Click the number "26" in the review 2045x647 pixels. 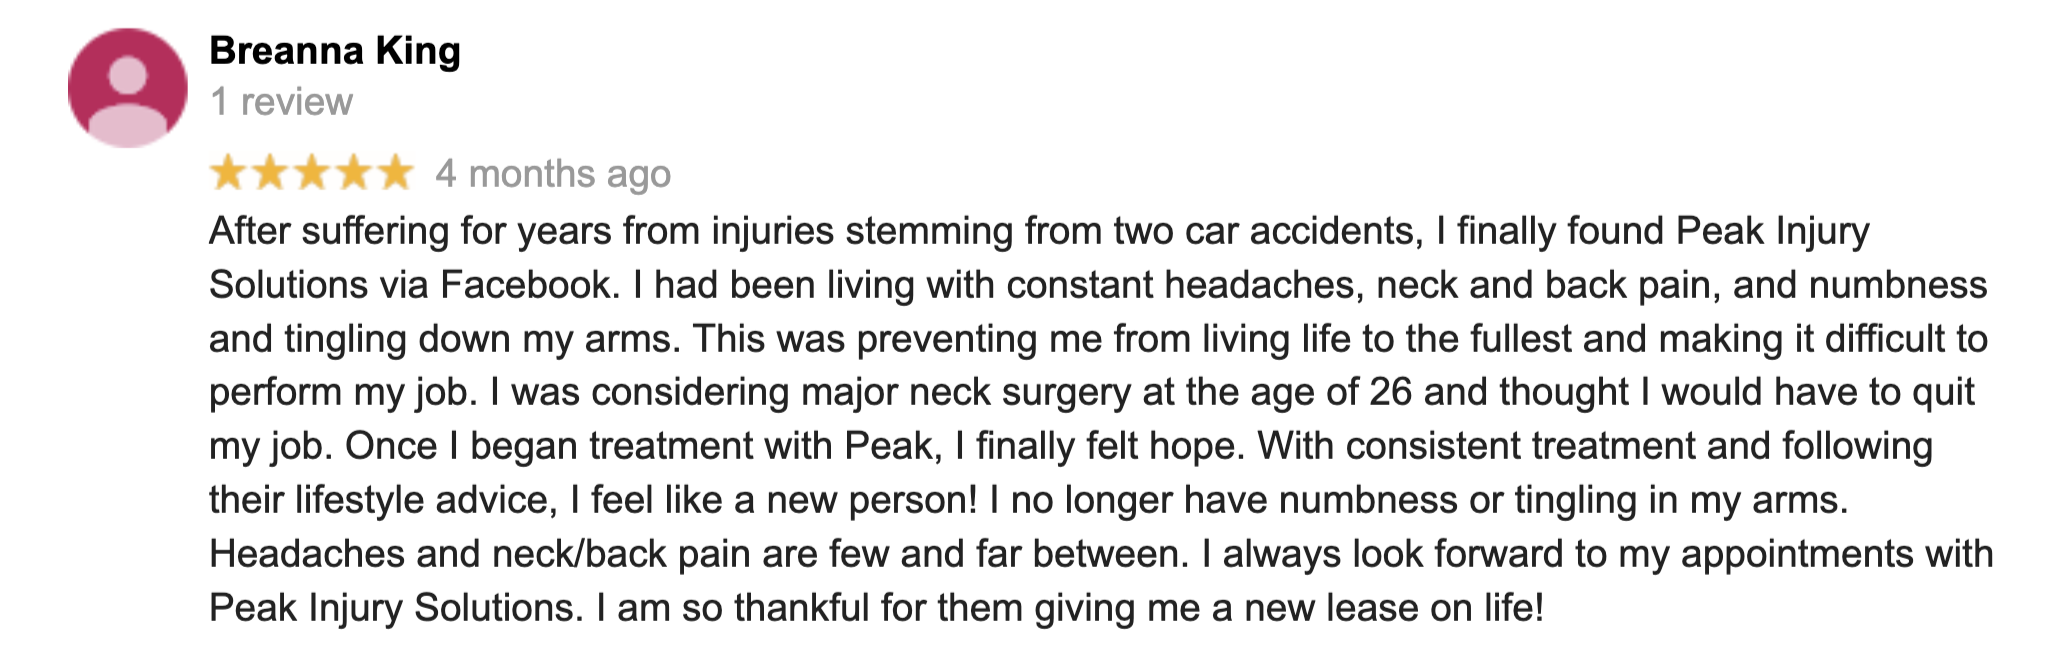point(1390,392)
